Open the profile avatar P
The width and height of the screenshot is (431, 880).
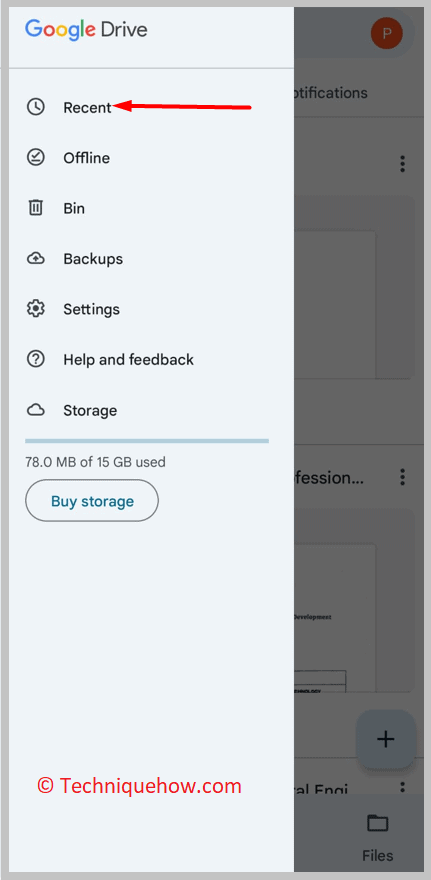(387, 33)
